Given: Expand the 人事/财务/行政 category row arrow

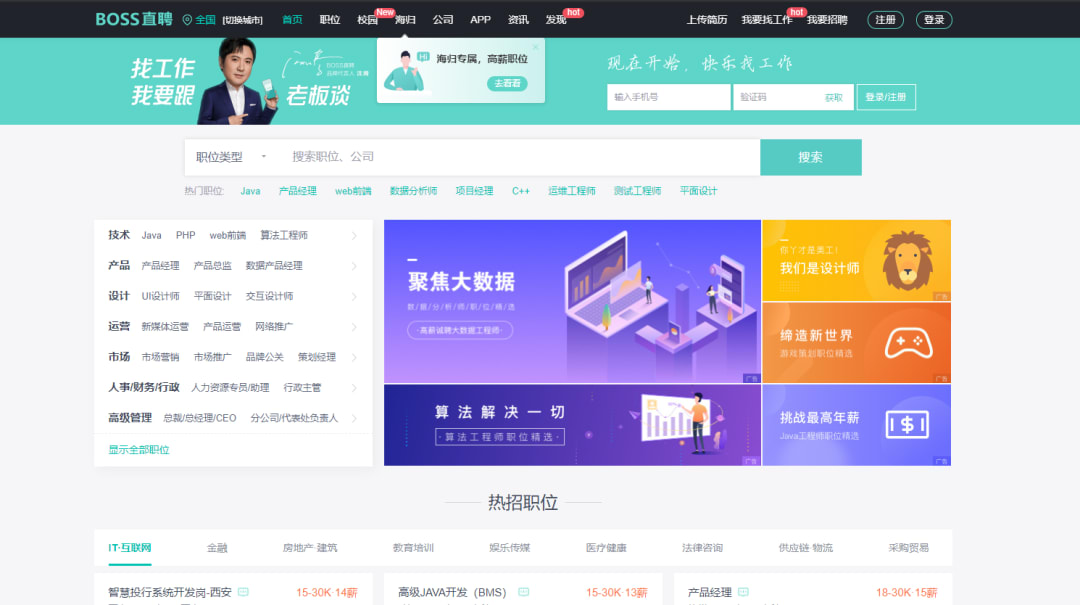Looking at the screenshot, I should [x=354, y=388].
